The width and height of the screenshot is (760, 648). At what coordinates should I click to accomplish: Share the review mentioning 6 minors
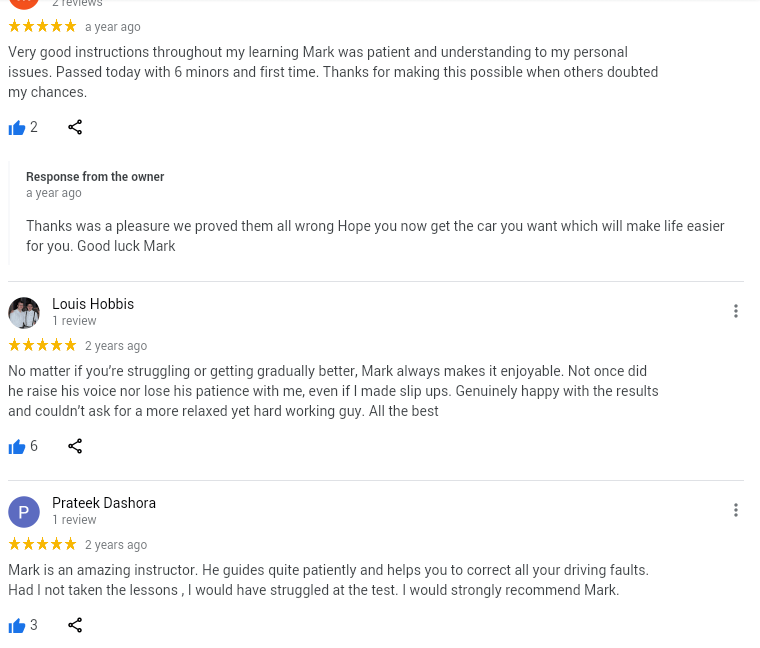point(75,127)
